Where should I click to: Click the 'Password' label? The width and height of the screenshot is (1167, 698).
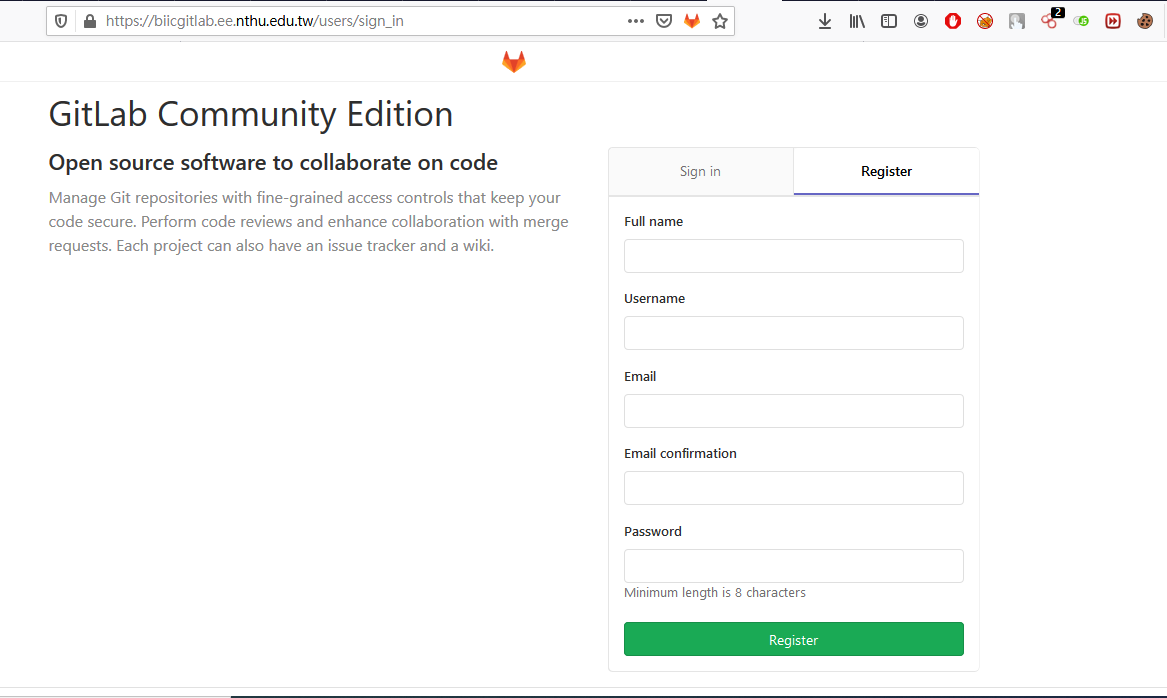click(x=653, y=531)
